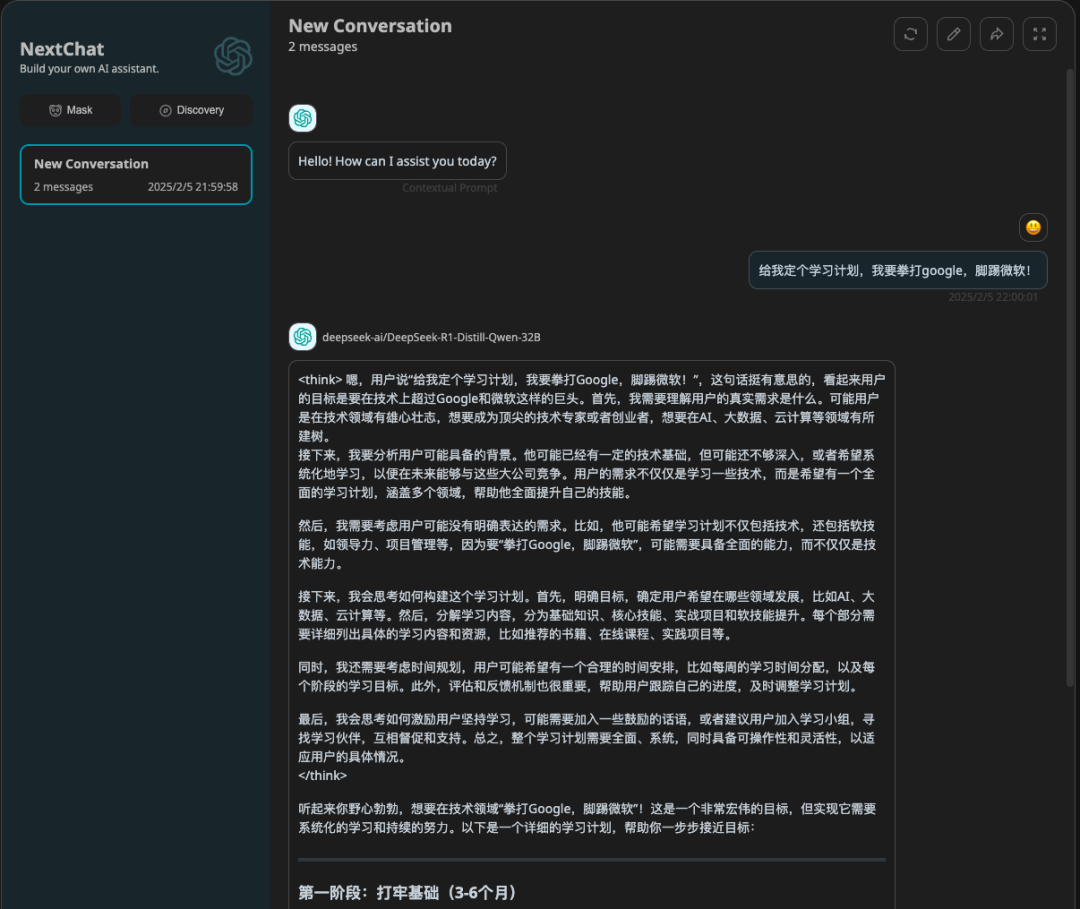Click the Build your own AI assistant tagline
This screenshot has height=909, width=1080.
pos(90,69)
